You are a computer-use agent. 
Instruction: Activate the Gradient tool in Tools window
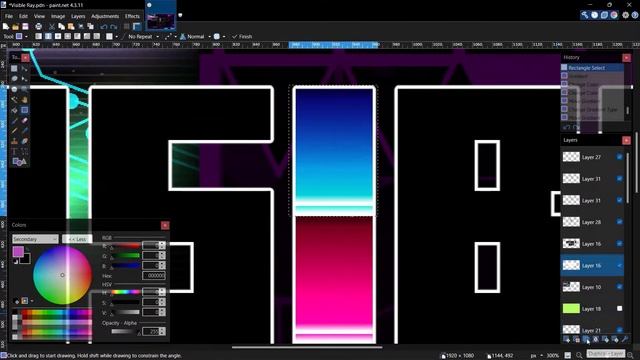click(x=24, y=110)
